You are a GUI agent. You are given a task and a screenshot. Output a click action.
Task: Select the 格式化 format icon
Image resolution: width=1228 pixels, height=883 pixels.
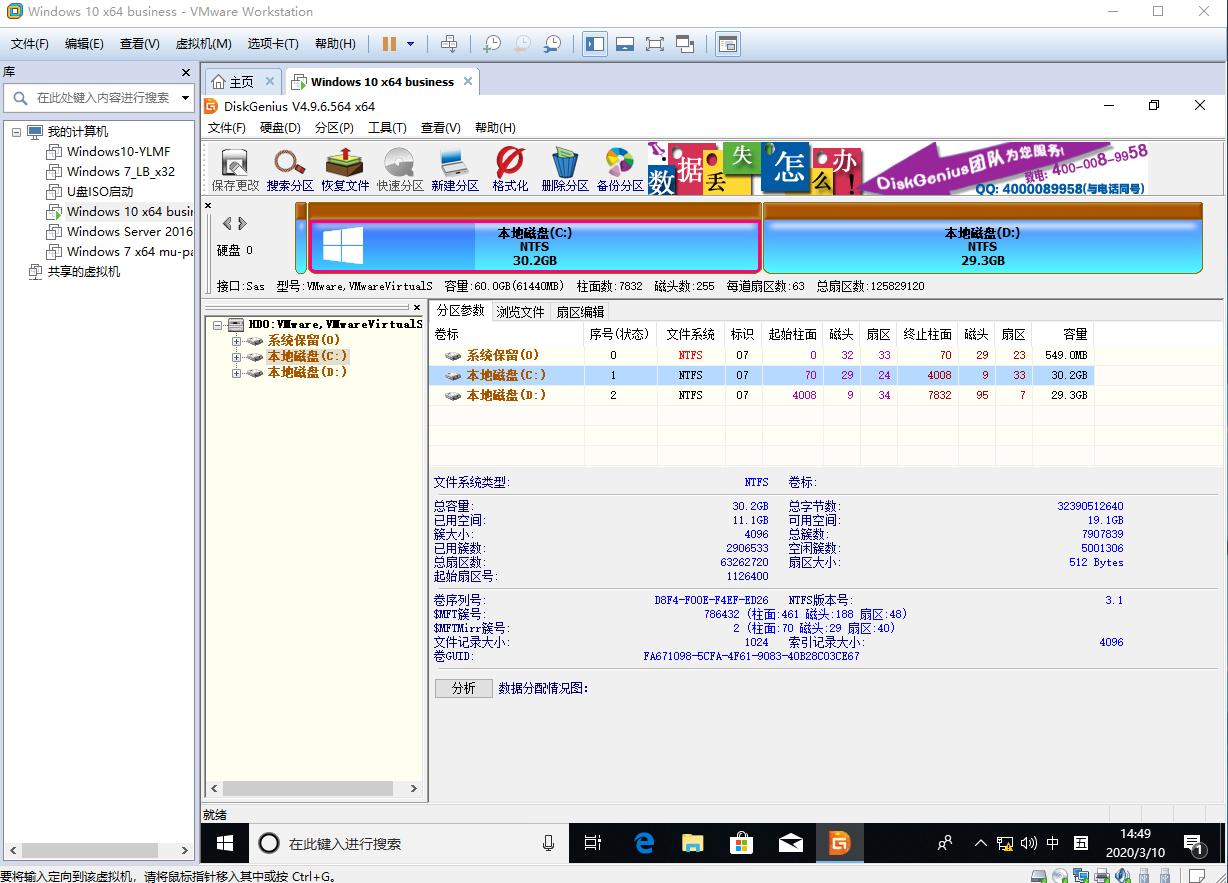coord(508,167)
